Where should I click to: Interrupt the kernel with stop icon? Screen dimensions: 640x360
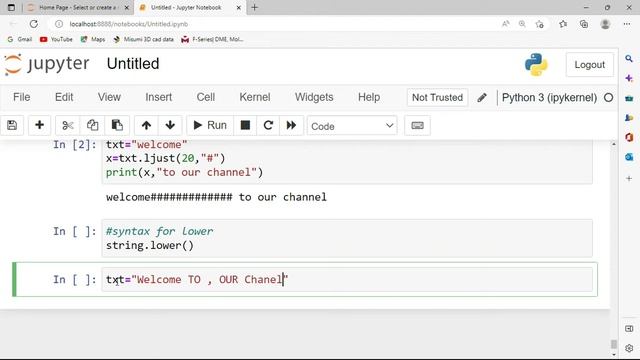click(x=245, y=125)
